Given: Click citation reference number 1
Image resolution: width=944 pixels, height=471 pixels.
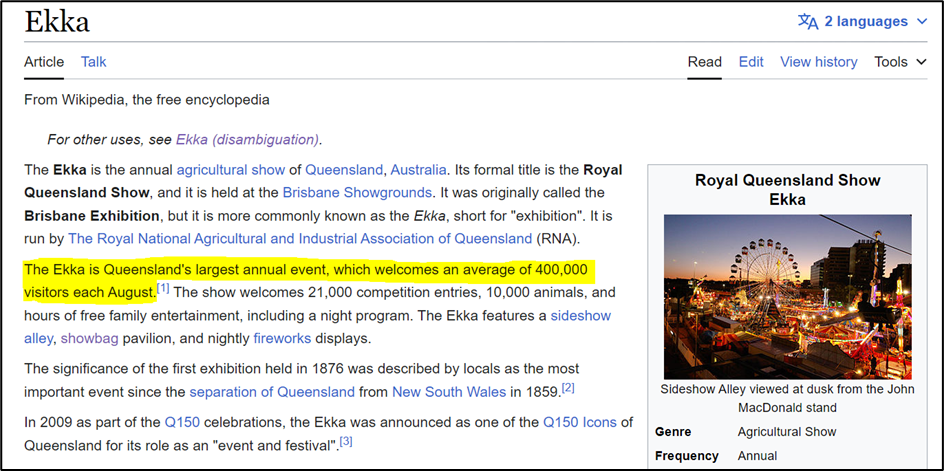Looking at the screenshot, I should click(164, 289).
